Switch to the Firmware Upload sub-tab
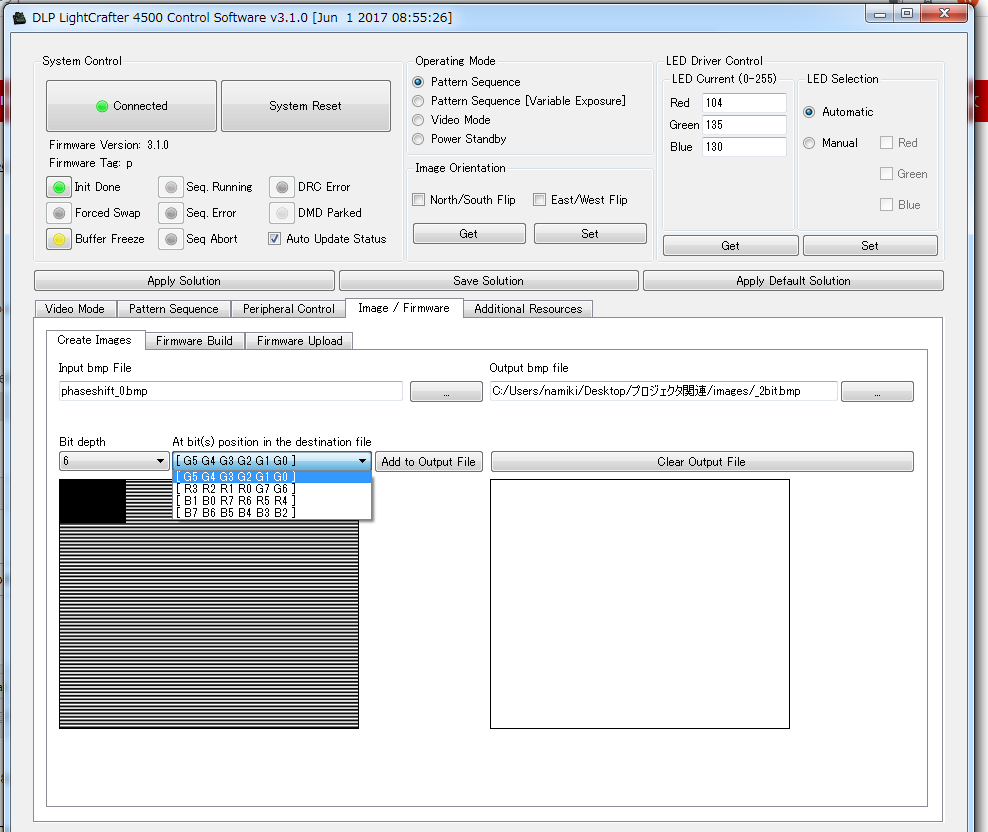Screen dimensions: 988x832 click(x=299, y=341)
